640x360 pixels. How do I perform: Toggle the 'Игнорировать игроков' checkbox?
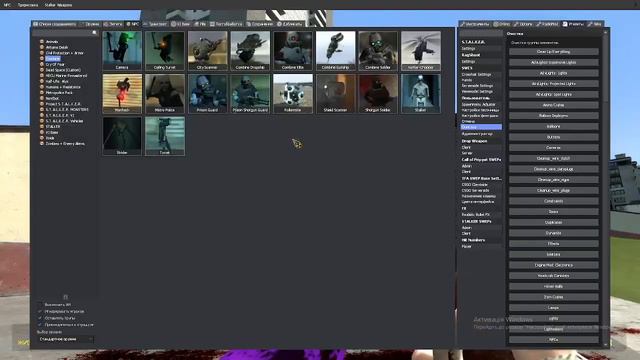[40, 311]
